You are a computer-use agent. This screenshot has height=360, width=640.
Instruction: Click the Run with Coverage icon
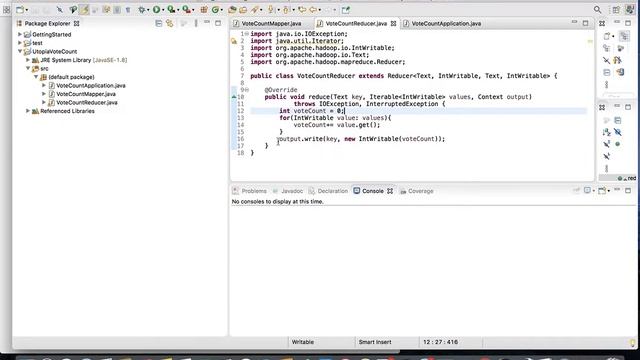click(171, 10)
